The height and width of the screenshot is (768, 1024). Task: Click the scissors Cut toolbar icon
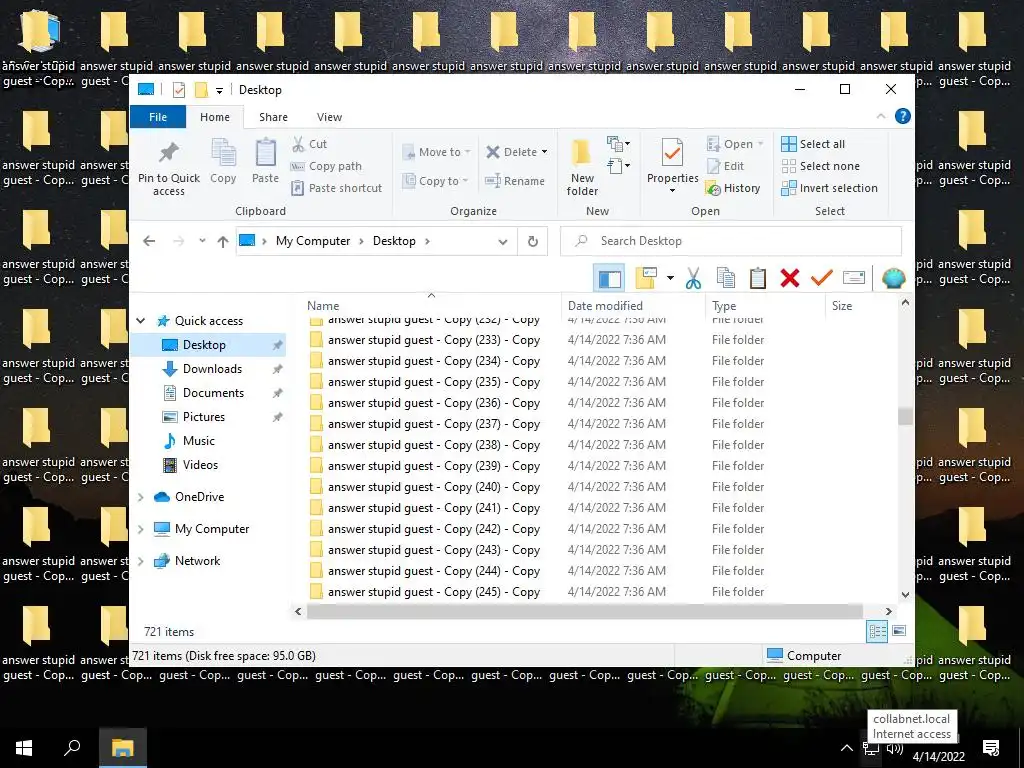click(x=694, y=278)
